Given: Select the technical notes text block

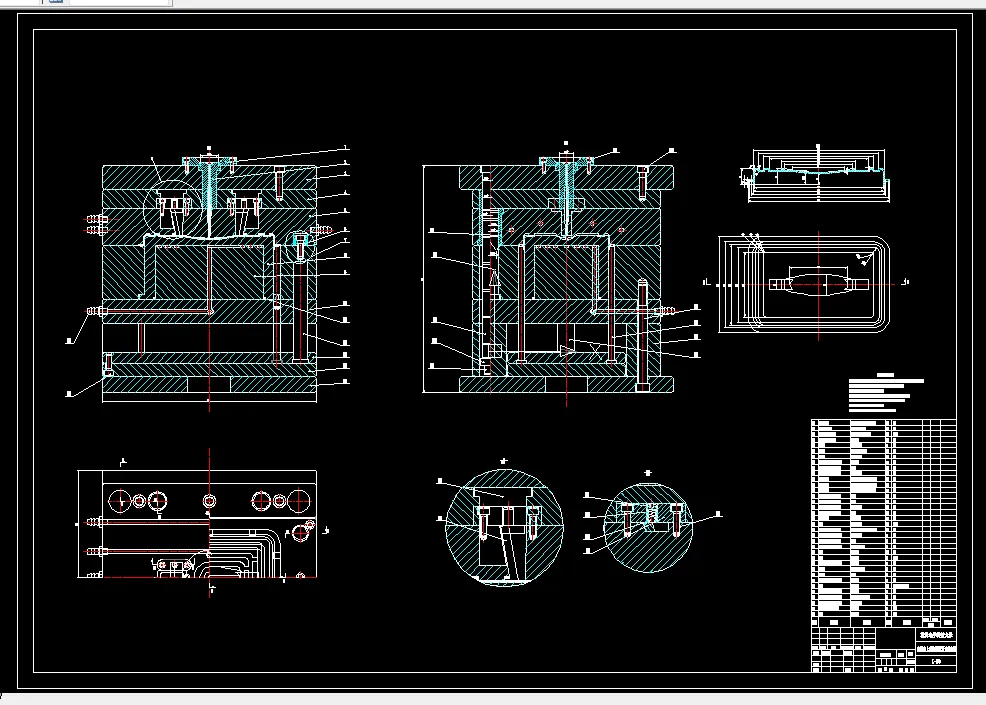Looking at the screenshot, I should pyautogui.click(x=886, y=393).
